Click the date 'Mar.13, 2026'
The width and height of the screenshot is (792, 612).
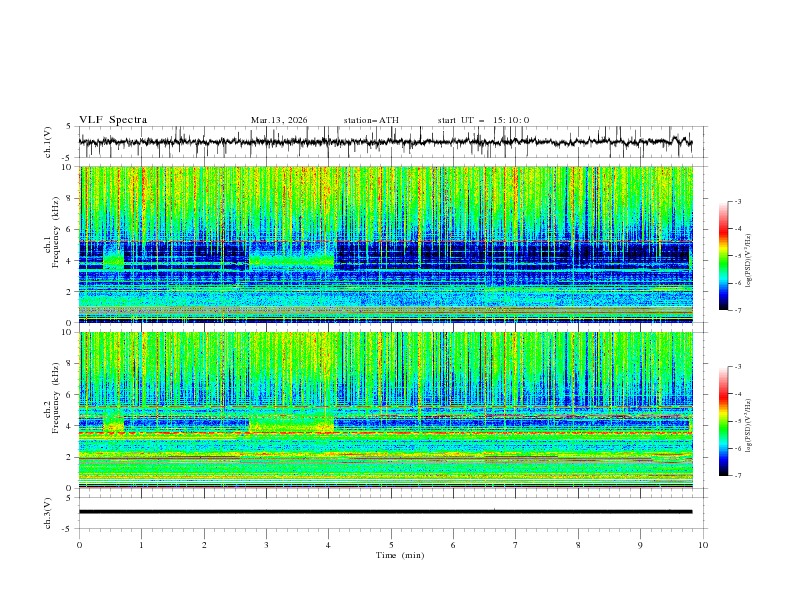279,120
